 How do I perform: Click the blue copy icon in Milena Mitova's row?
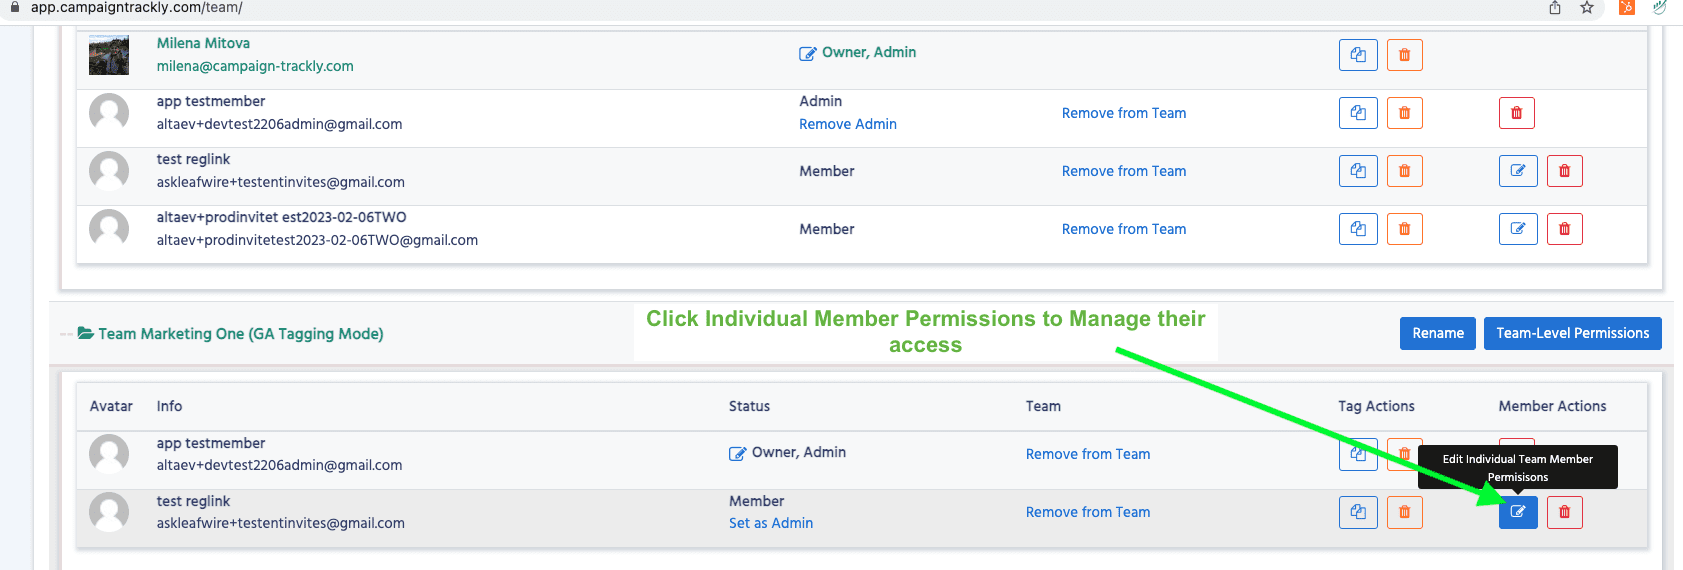[x=1358, y=55]
